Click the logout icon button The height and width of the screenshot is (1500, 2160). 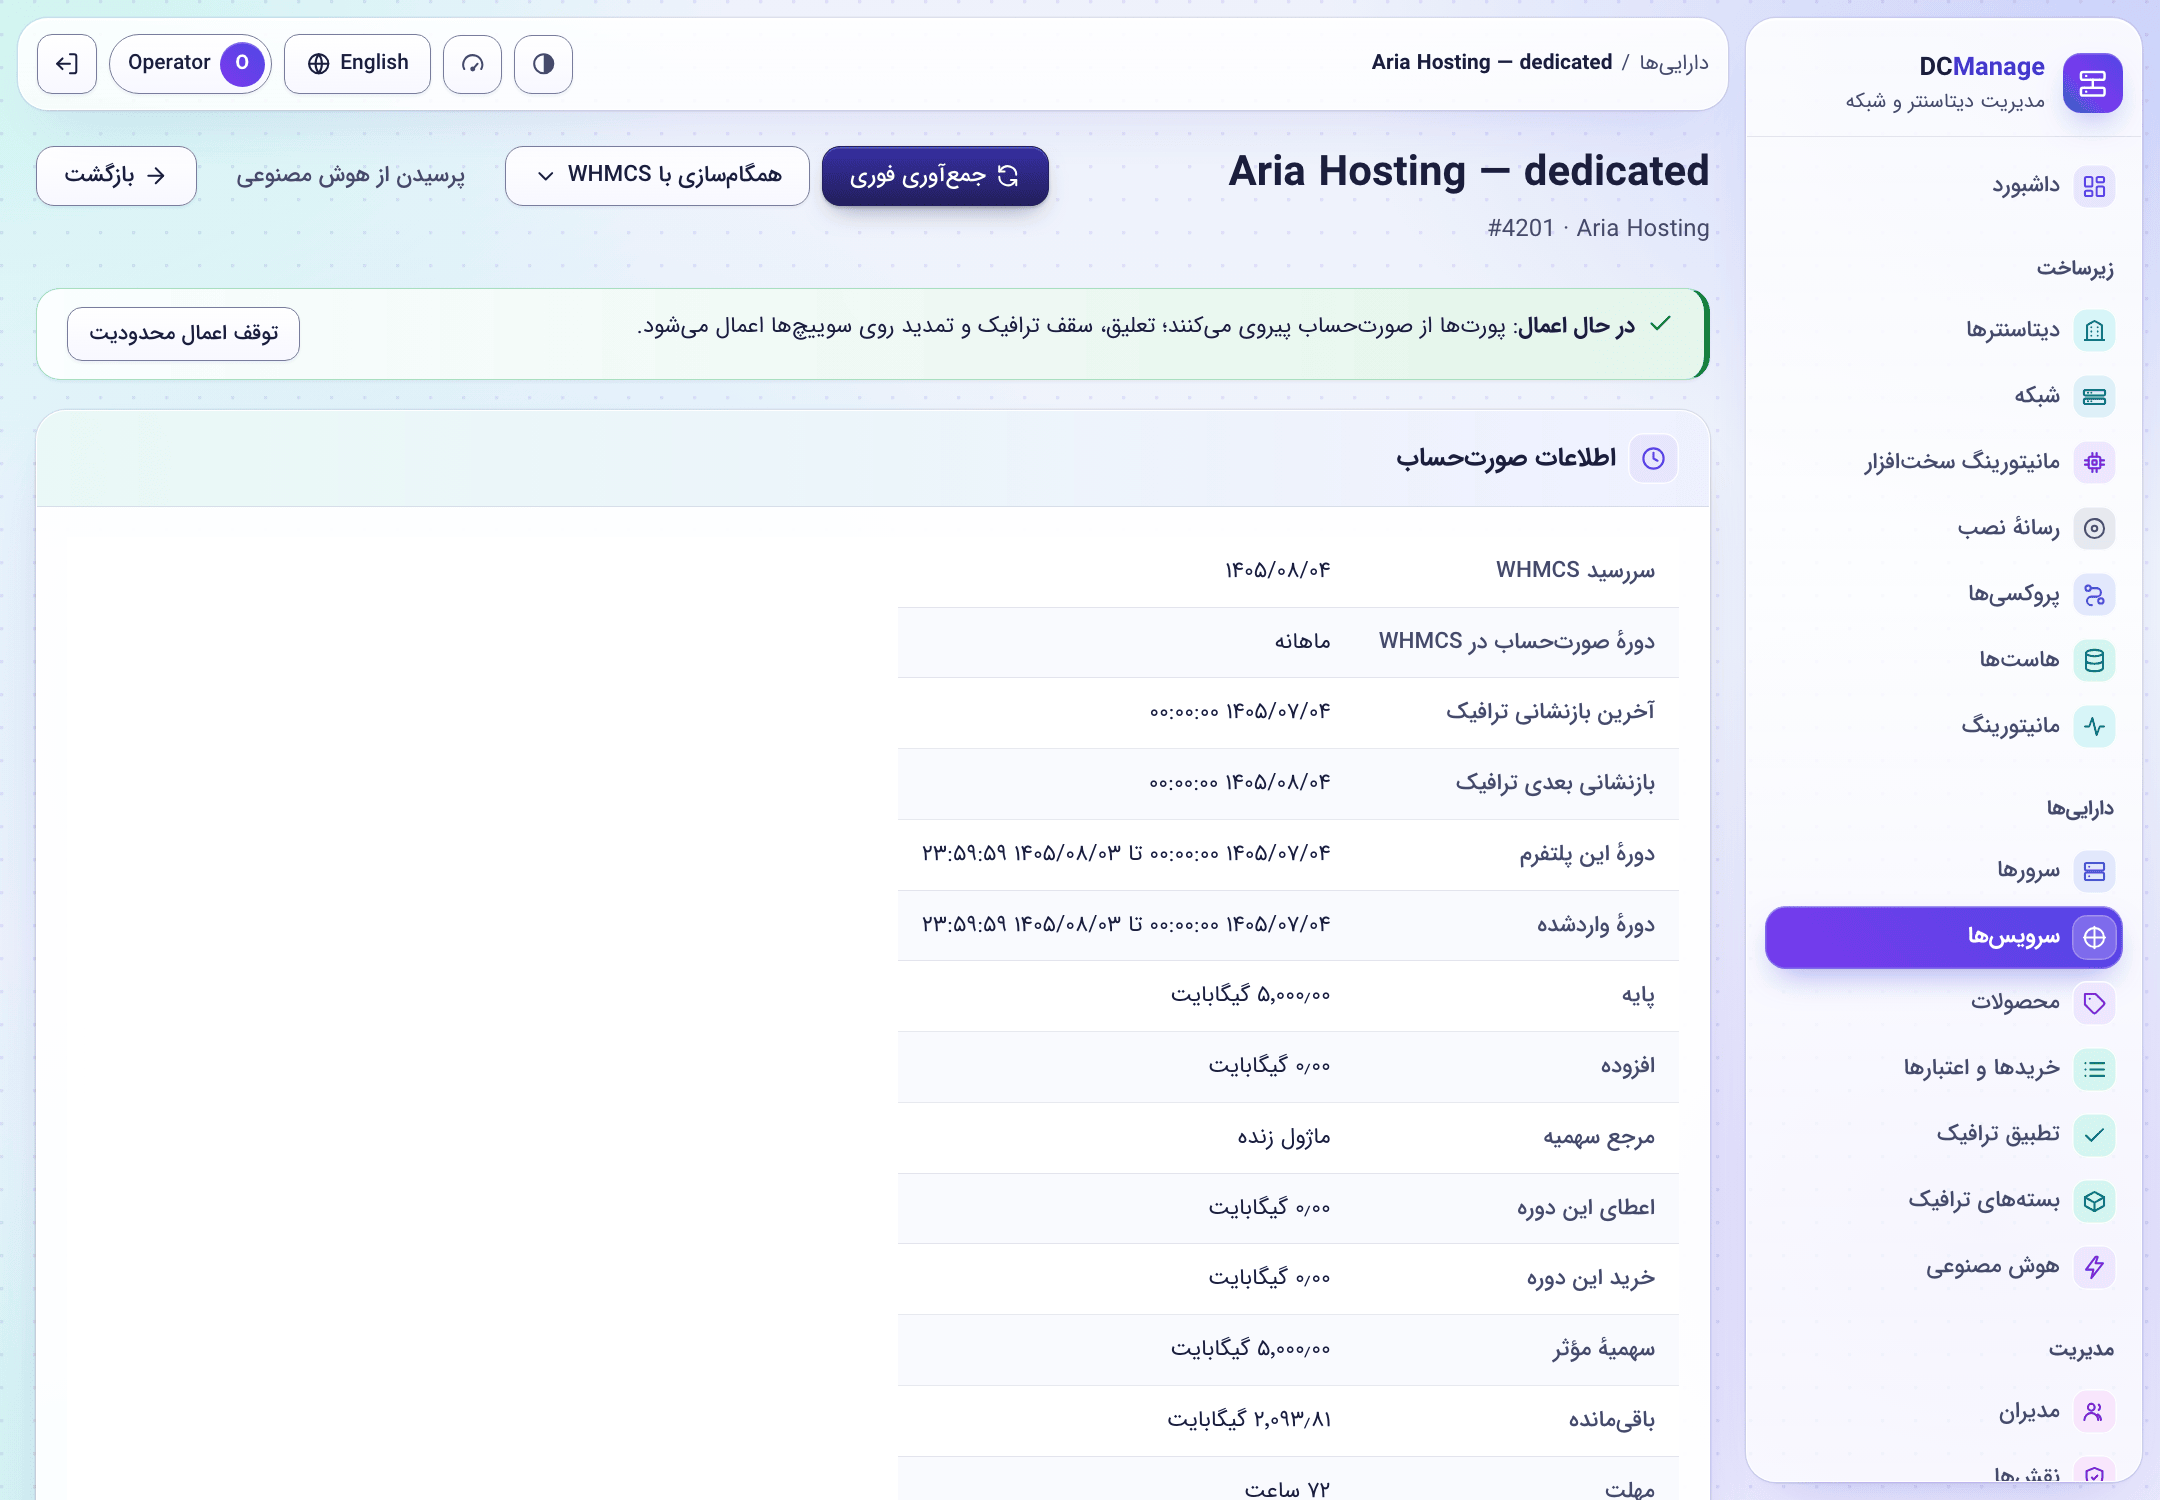pos(67,64)
